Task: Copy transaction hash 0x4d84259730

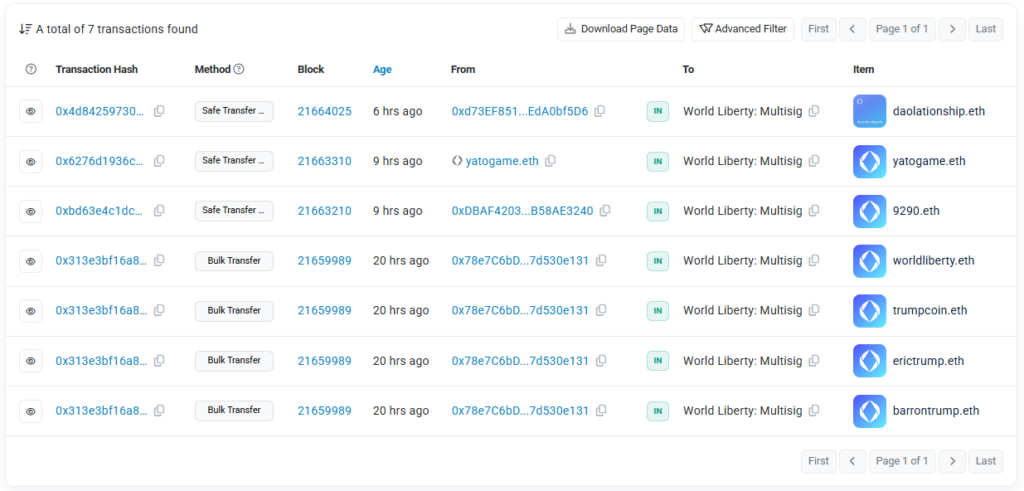Action: tap(159, 112)
